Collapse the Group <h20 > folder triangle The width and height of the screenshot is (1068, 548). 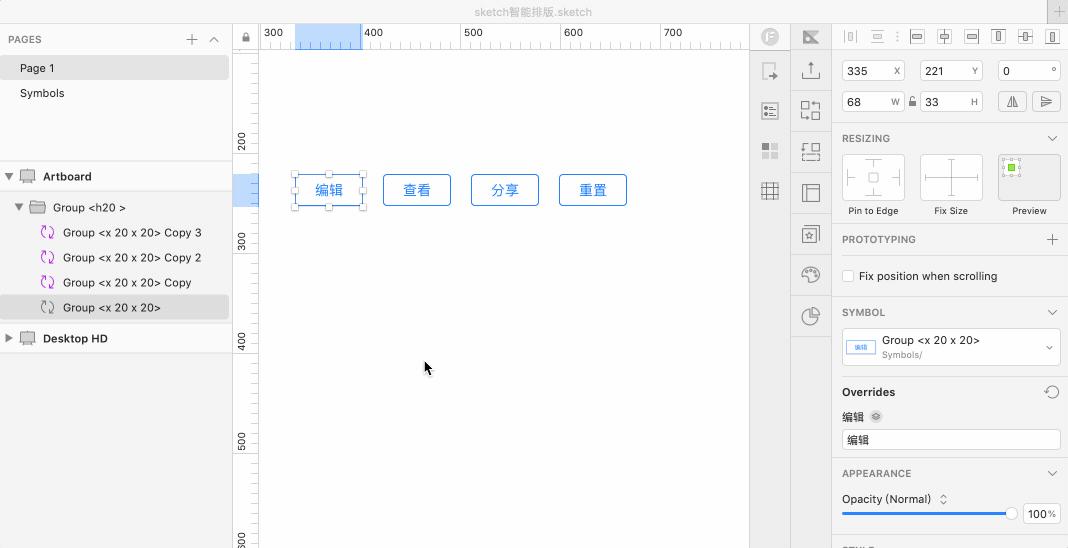pos(19,207)
